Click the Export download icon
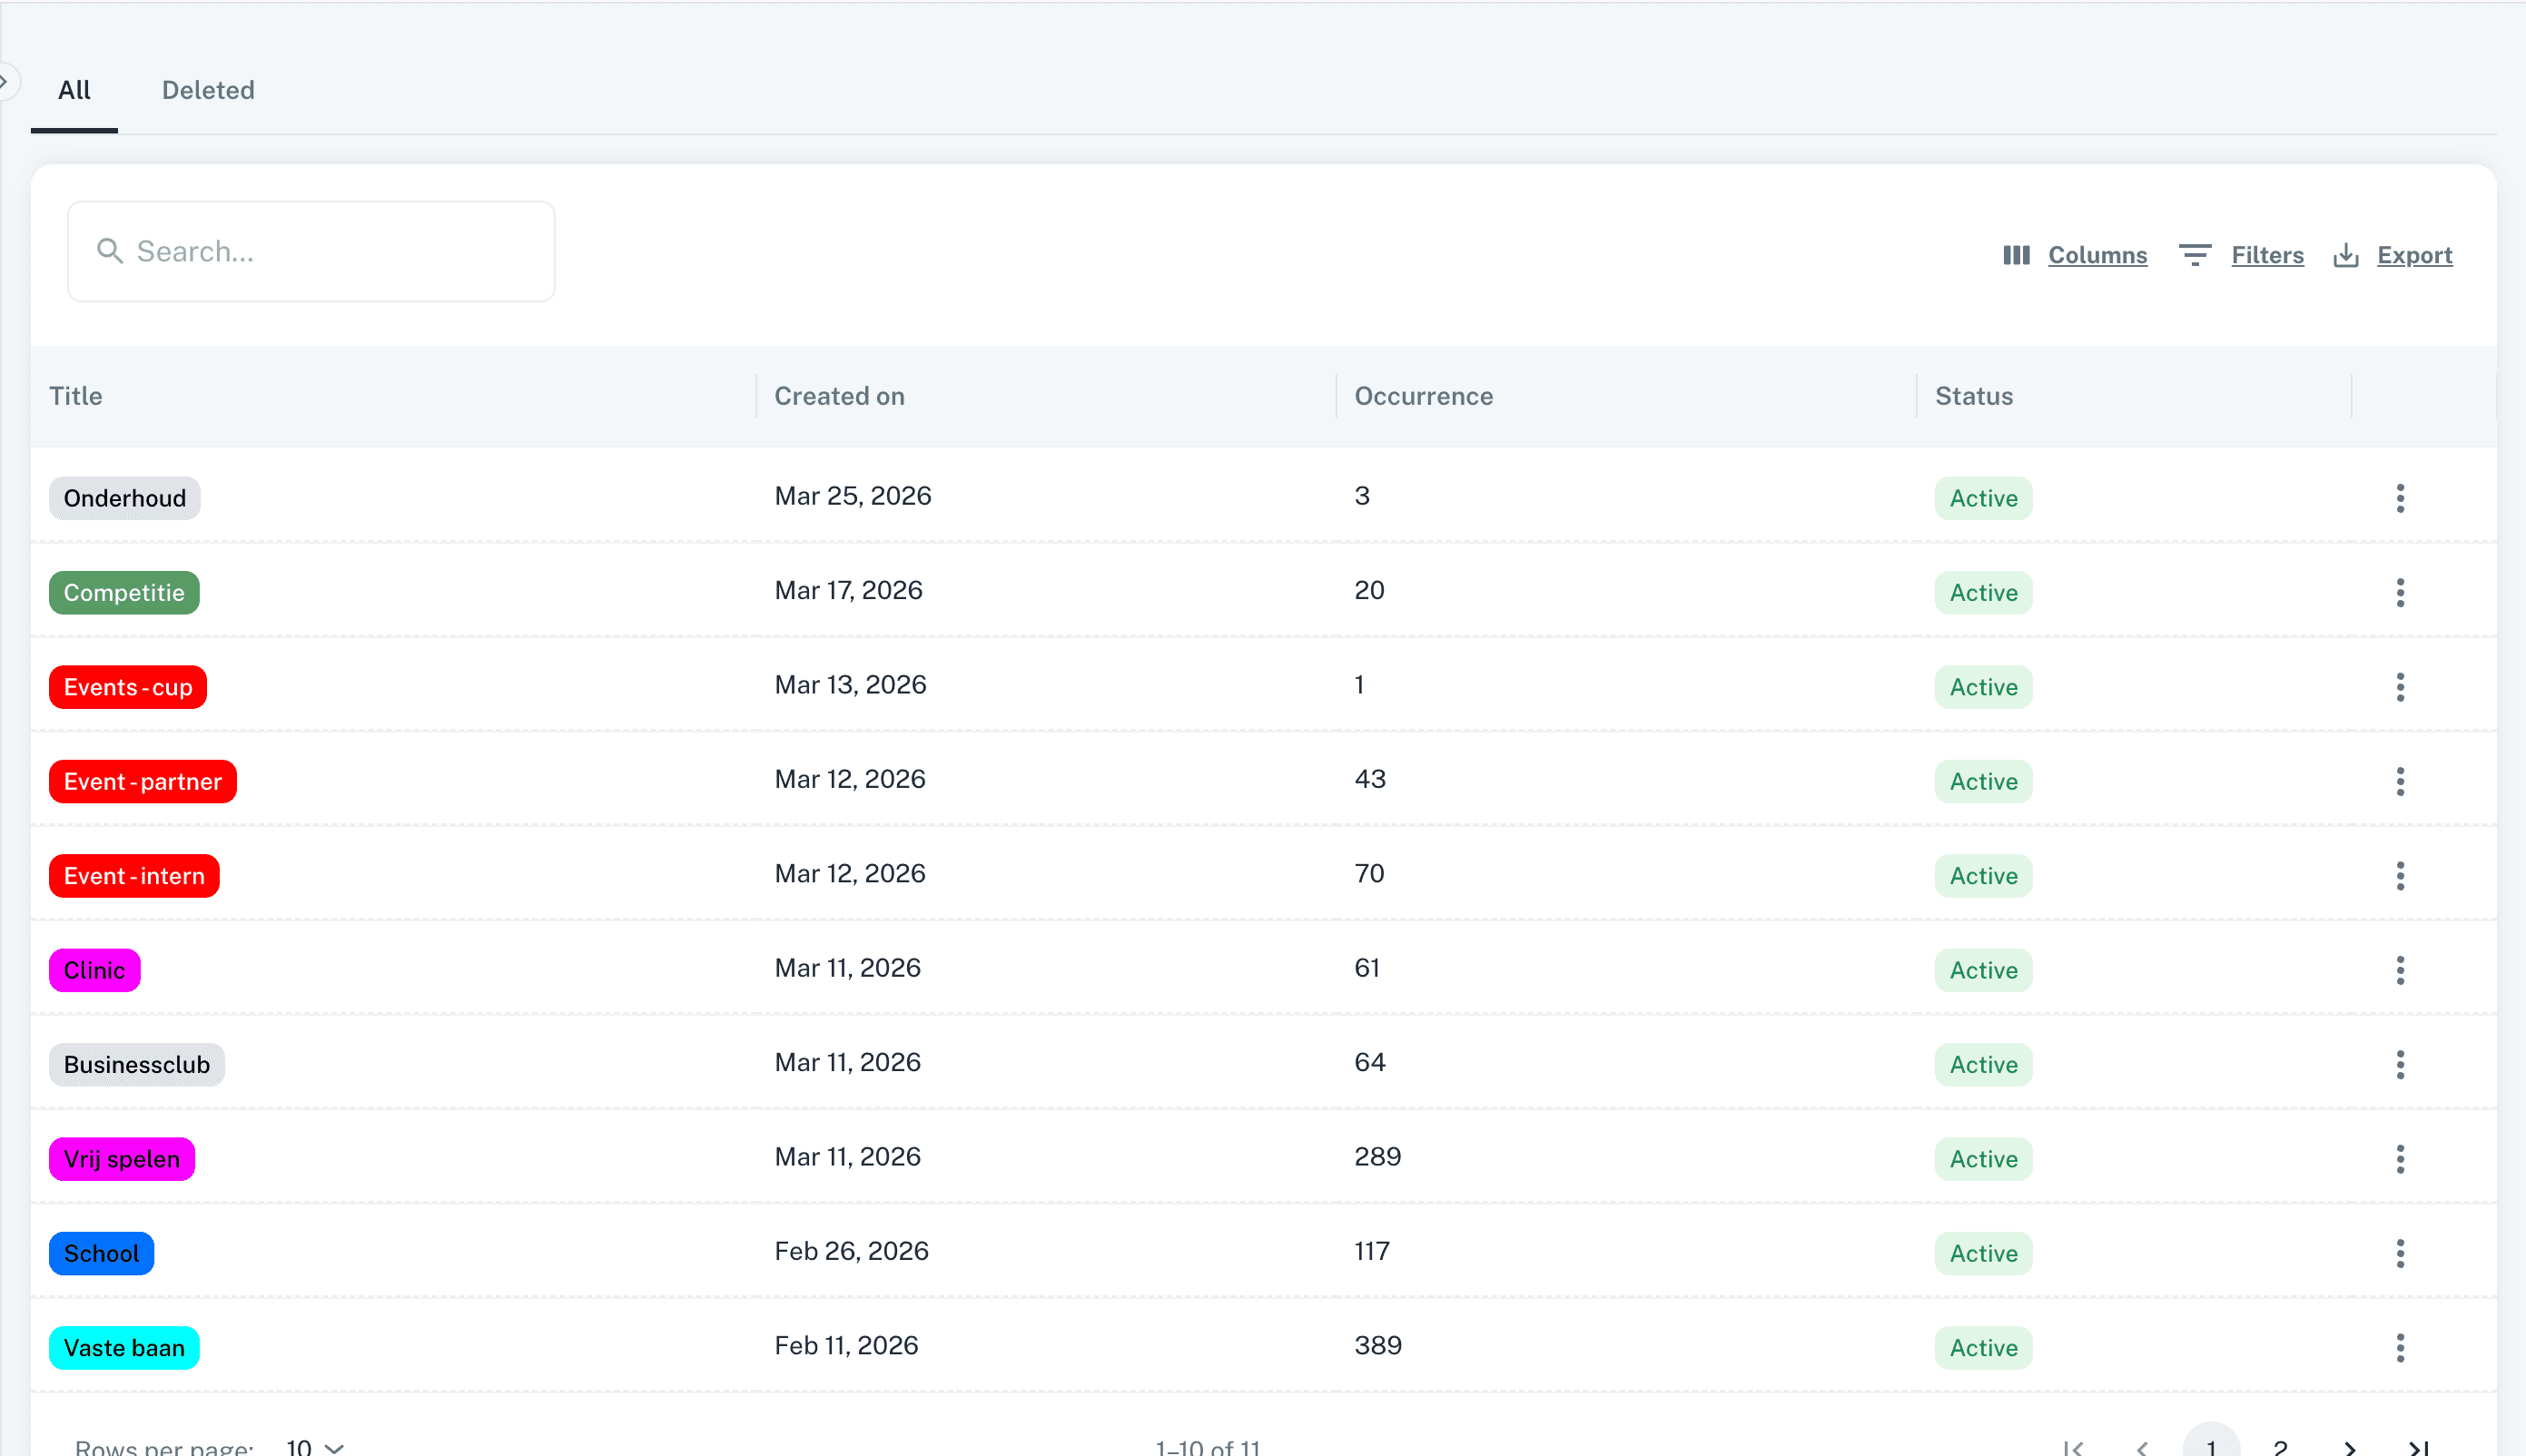 [x=2345, y=255]
